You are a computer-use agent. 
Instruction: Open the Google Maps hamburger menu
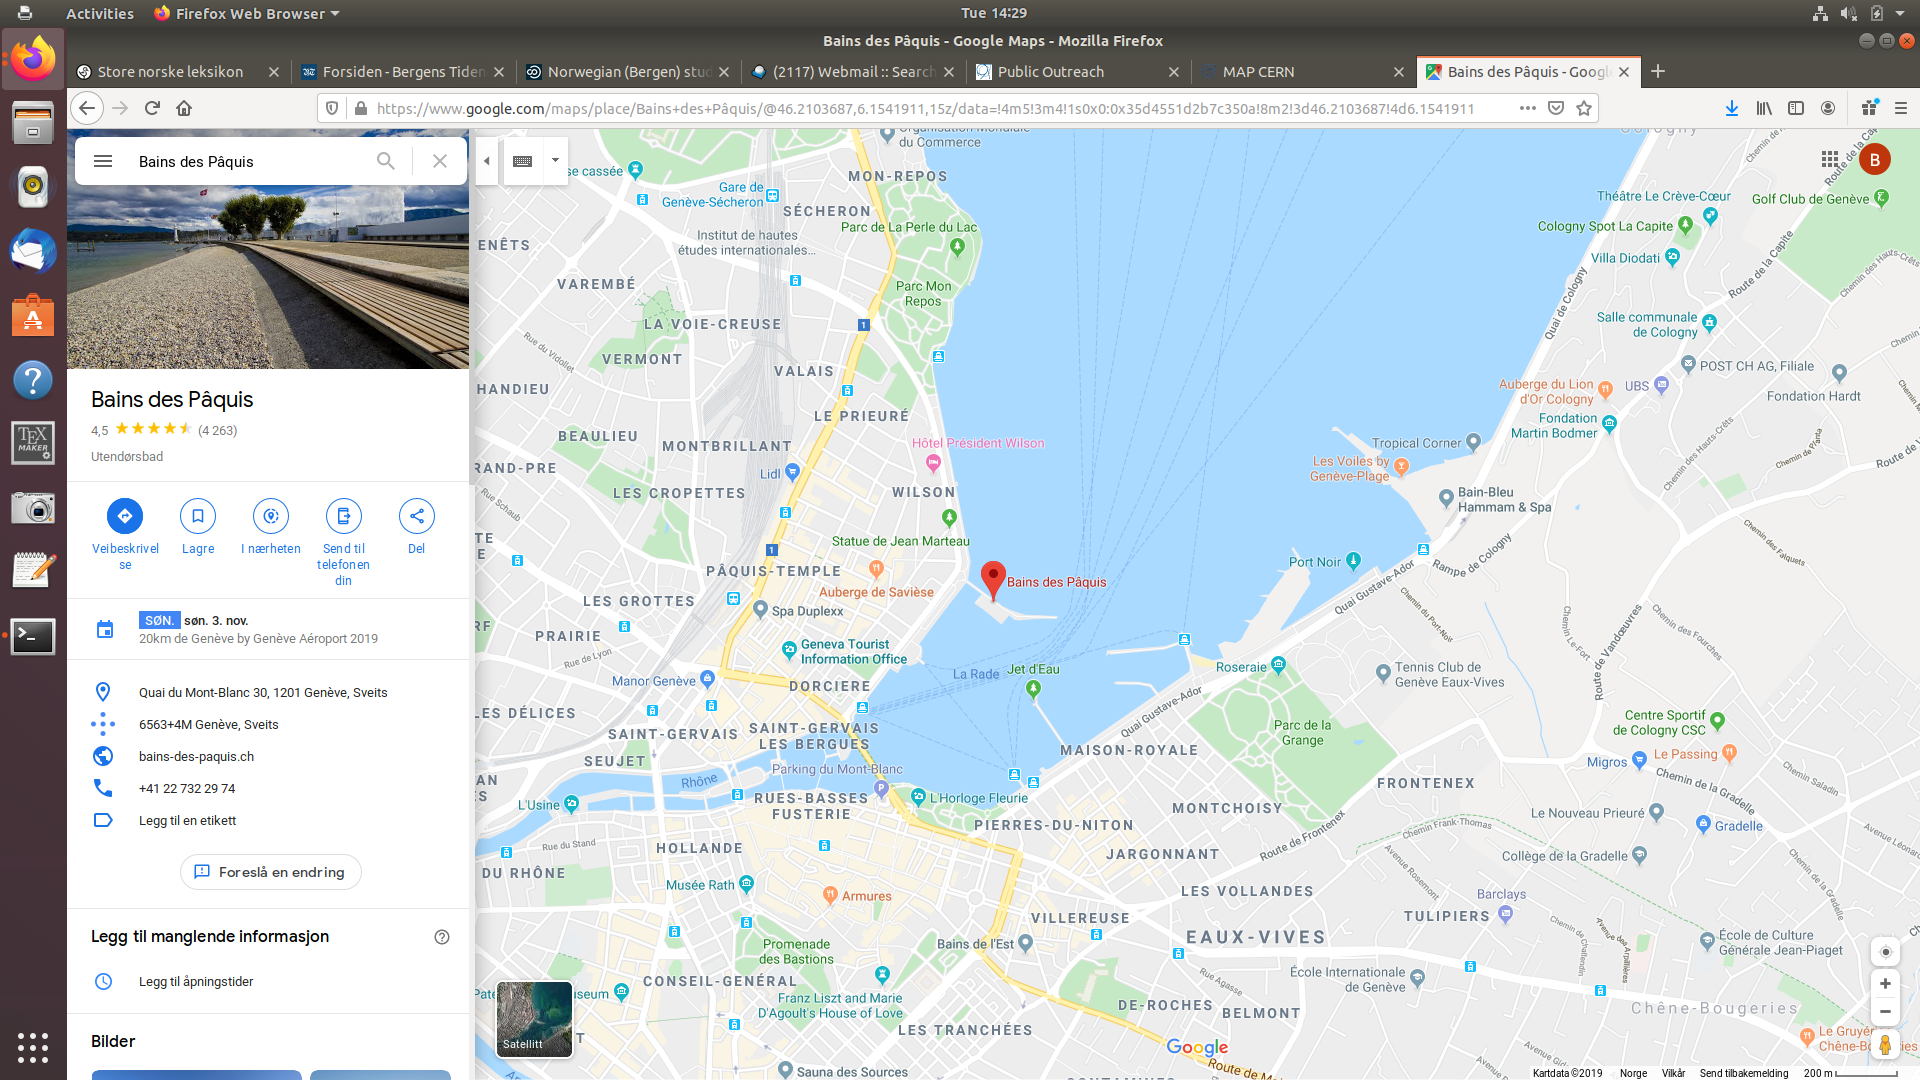[x=102, y=161]
